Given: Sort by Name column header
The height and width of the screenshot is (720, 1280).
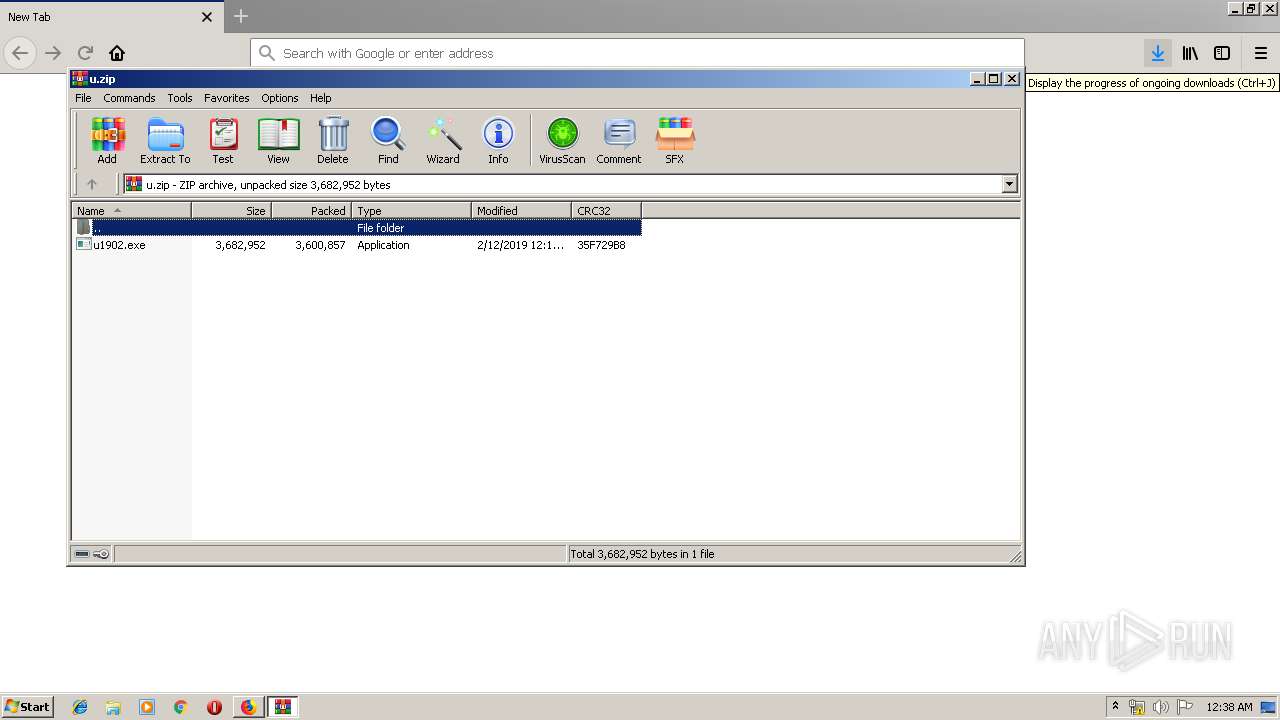Looking at the screenshot, I should (x=132, y=211).
